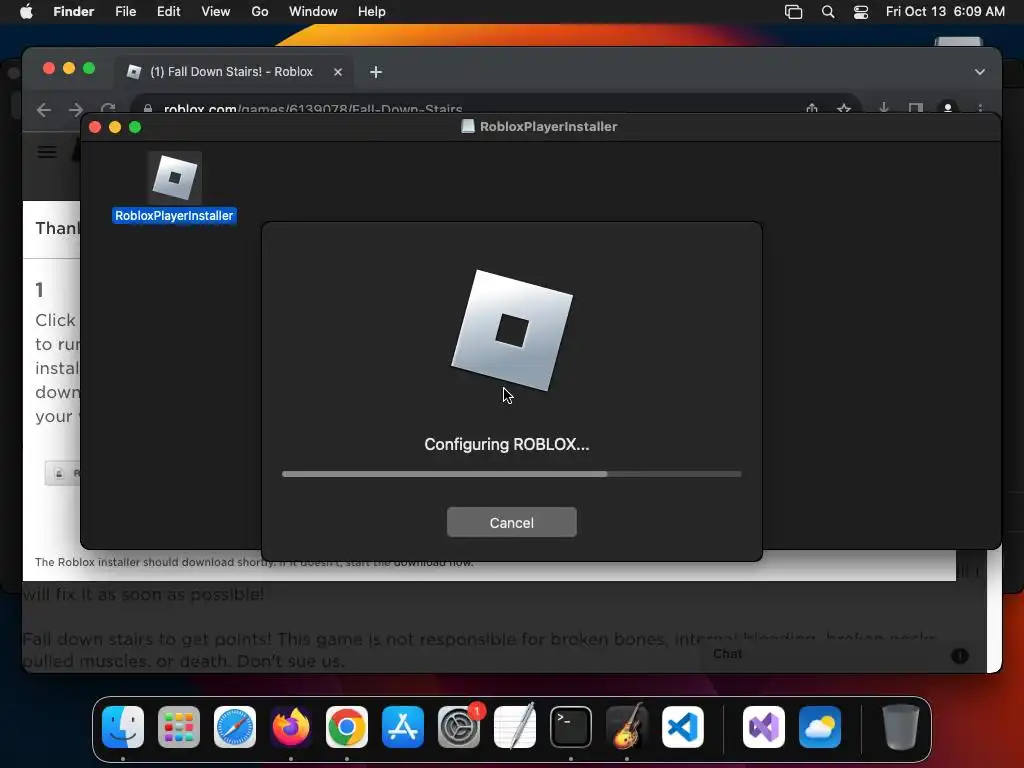
Task: Open the File menu
Action: point(125,12)
